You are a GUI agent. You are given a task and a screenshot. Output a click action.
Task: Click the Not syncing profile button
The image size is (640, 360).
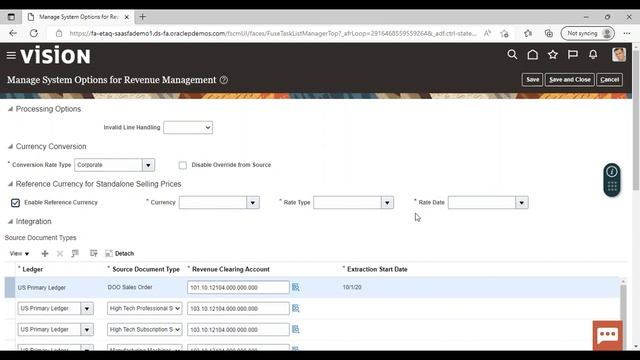[x=588, y=33]
